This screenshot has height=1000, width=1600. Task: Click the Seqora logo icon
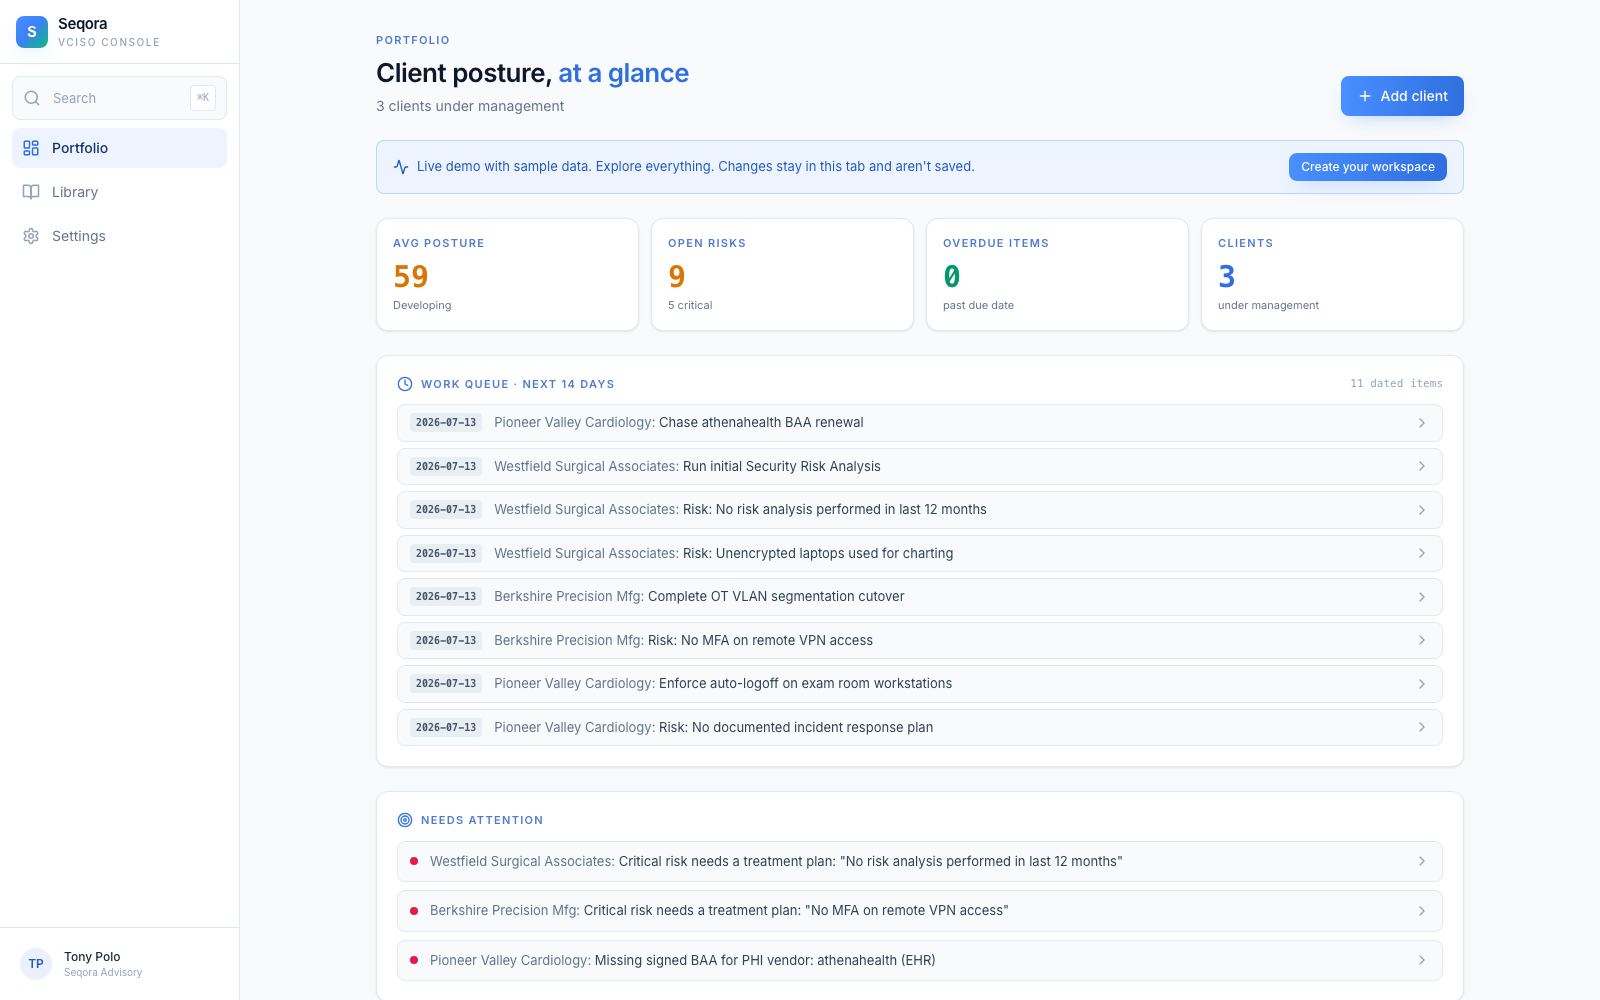pos(32,32)
